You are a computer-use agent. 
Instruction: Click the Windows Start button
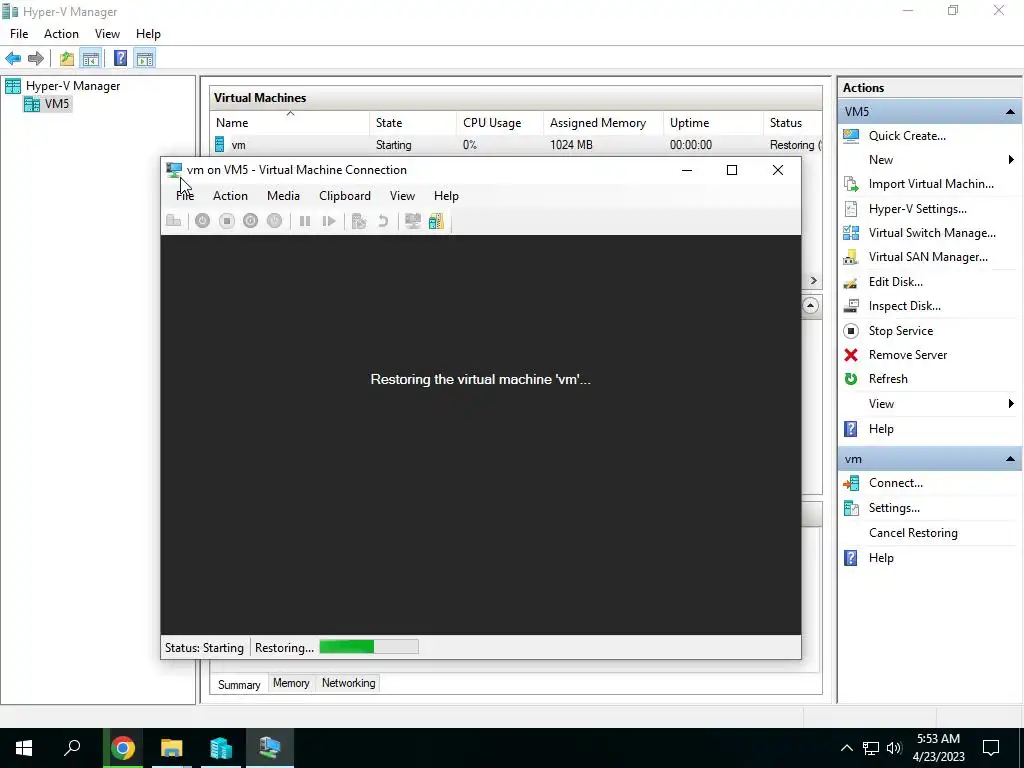(x=24, y=748)
